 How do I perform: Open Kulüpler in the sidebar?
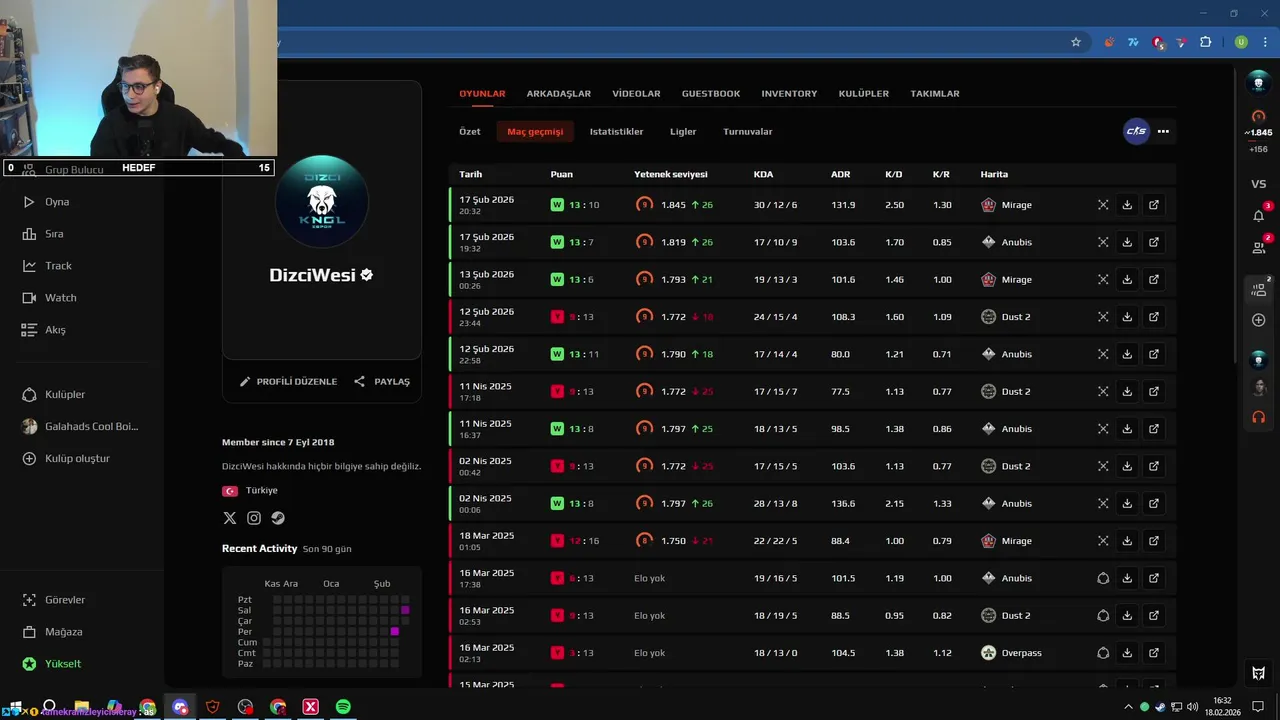[x=54, y=395]
